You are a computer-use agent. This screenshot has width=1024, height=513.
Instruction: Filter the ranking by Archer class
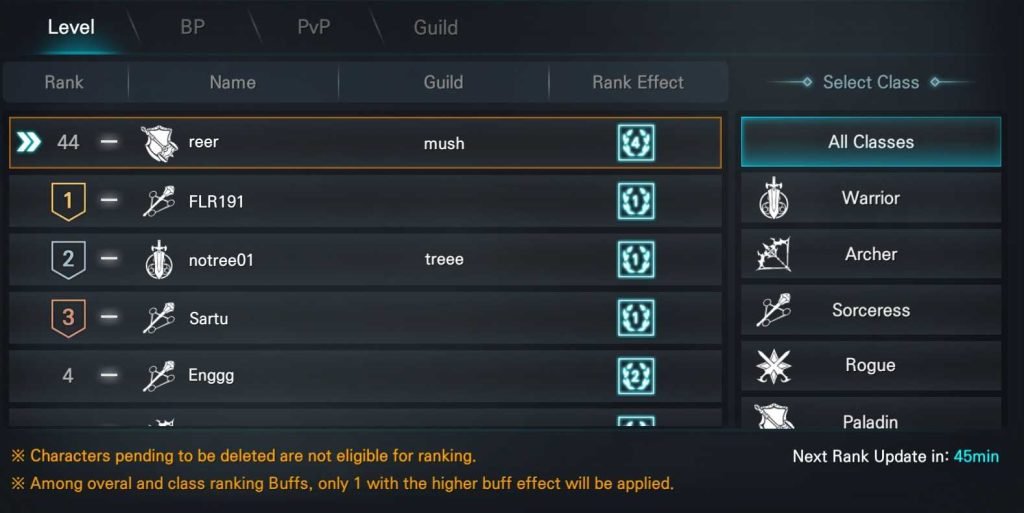871,254
